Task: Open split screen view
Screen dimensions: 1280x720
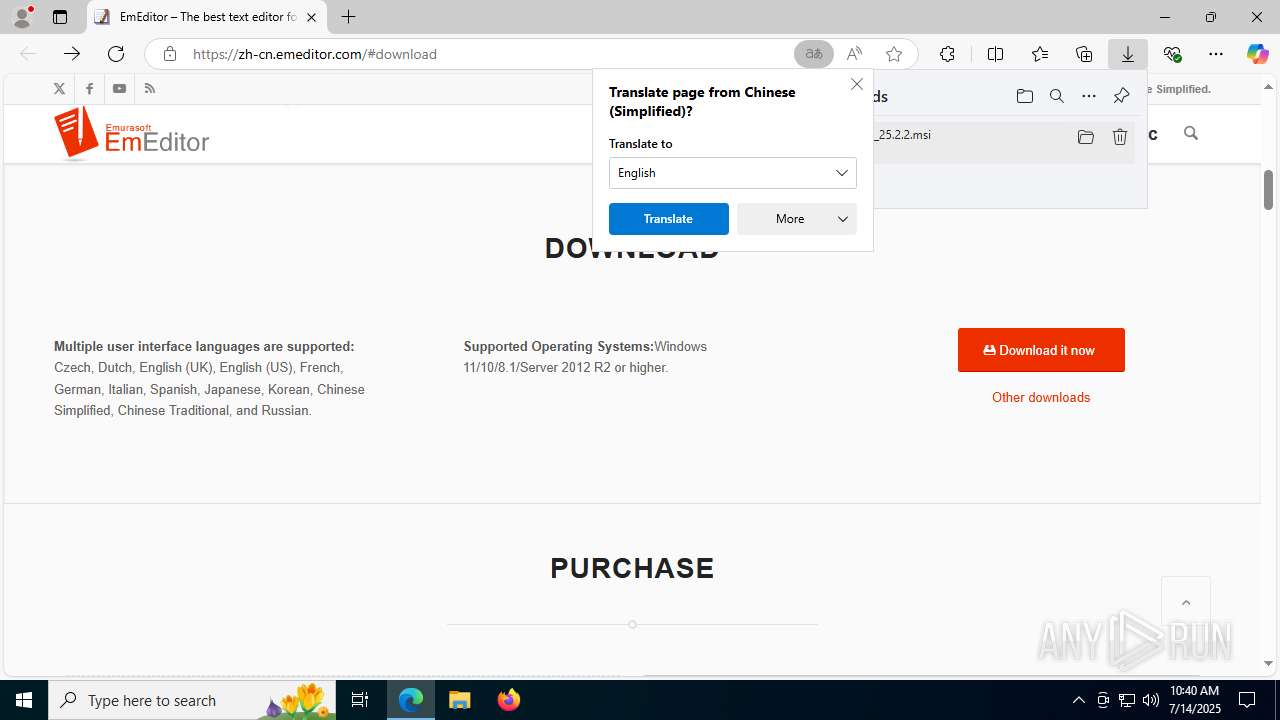Action: (x=995, y=54)
